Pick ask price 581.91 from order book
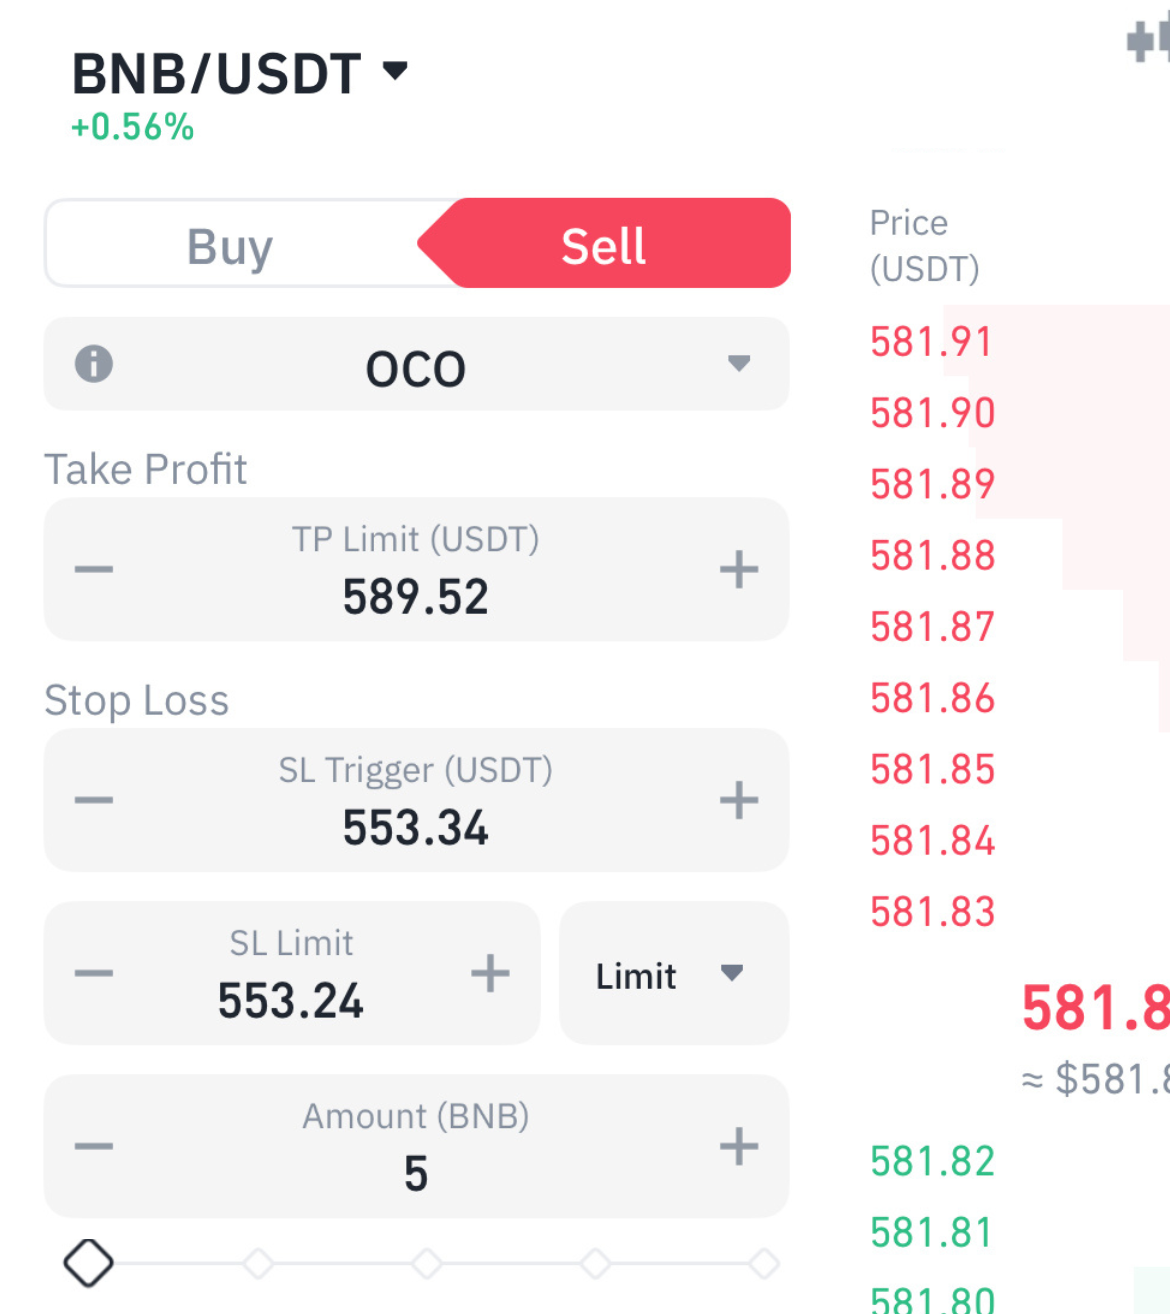 (x=931, y=342)
